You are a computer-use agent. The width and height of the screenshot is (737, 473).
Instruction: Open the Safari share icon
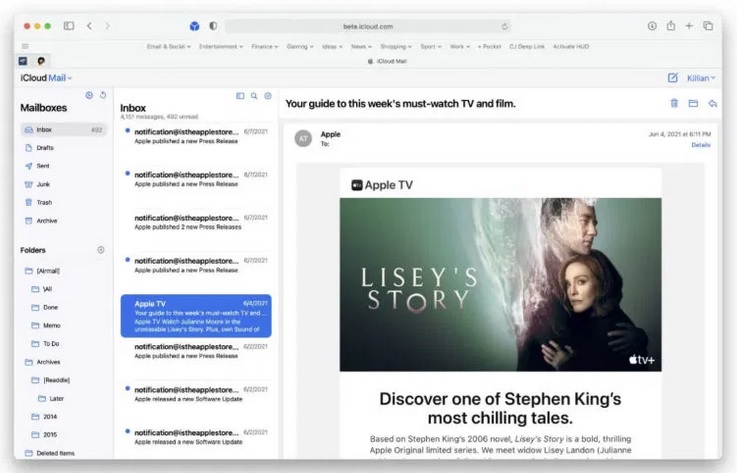671,26
